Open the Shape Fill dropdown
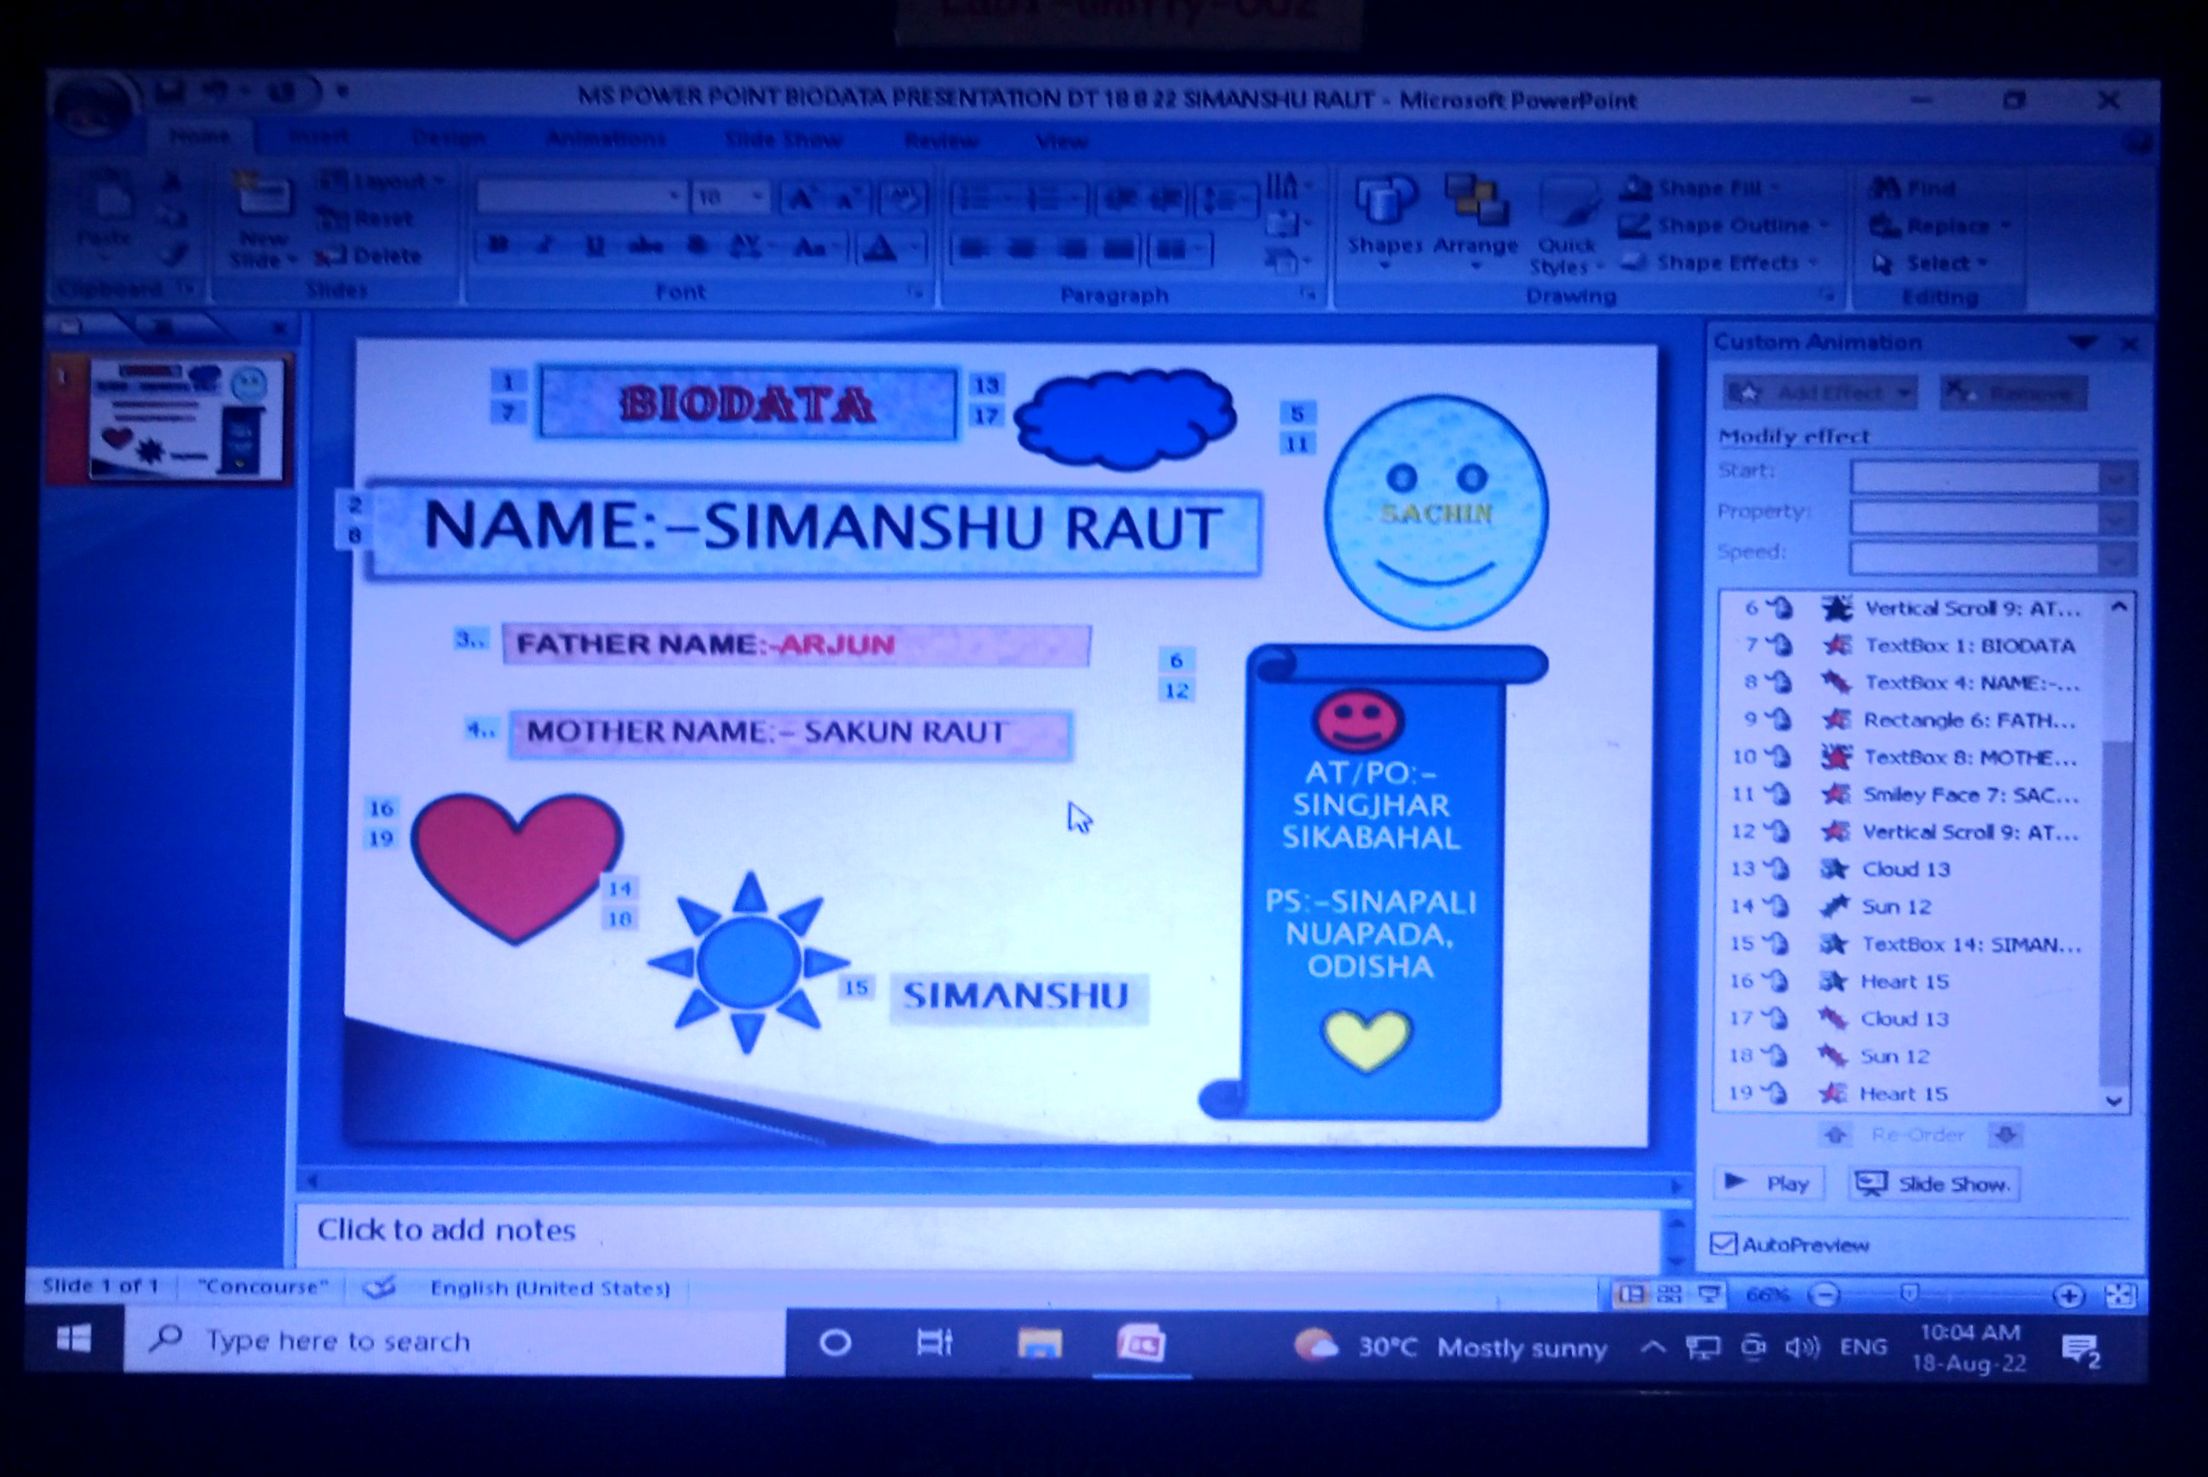Screen dimensions: 2208x1477 1775,188
